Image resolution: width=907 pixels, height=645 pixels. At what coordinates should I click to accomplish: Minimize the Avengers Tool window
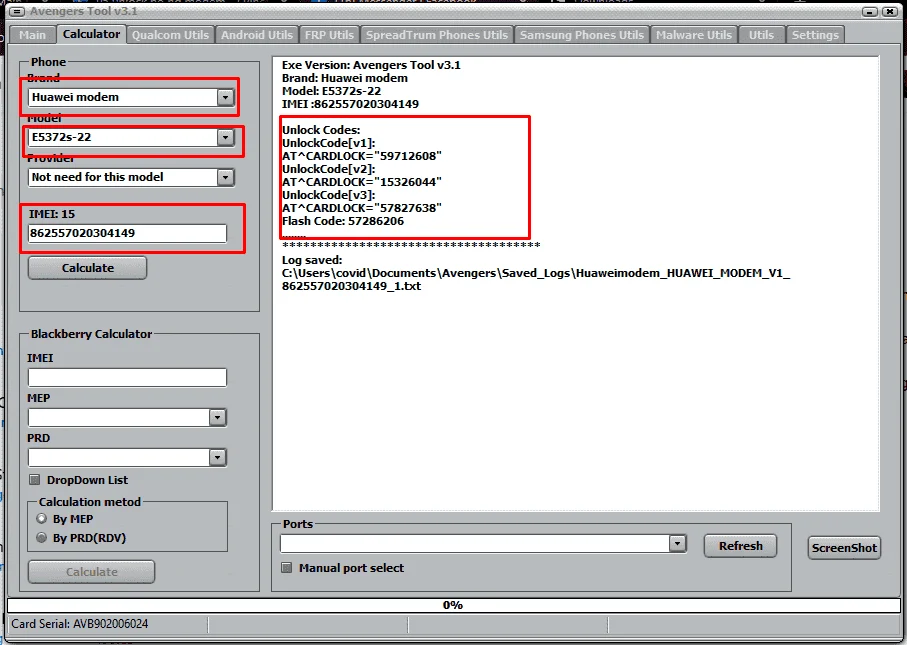(x=869, y=12)
